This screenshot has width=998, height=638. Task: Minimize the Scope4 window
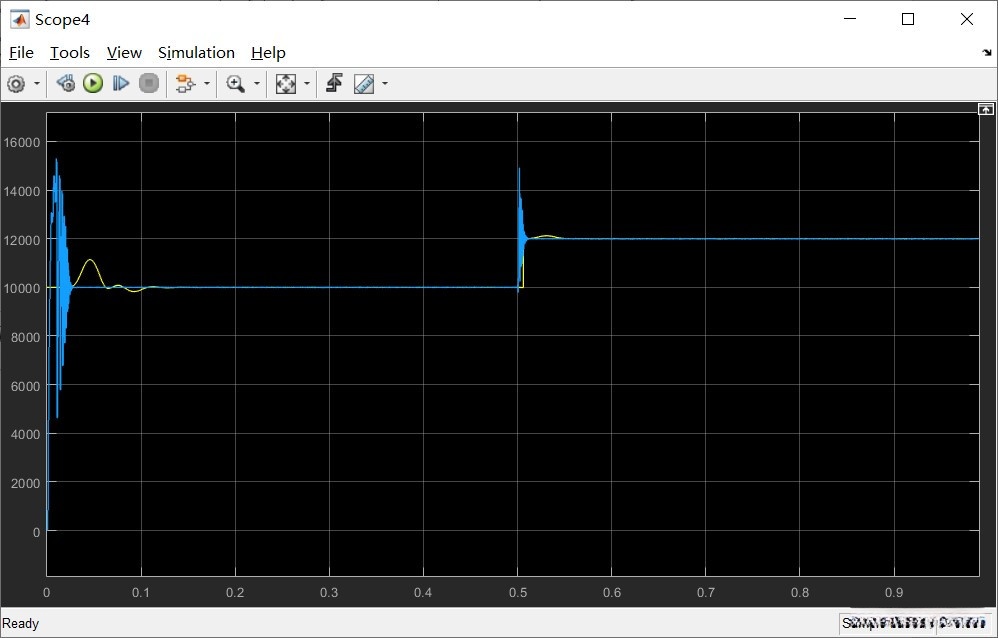point(850,20)
